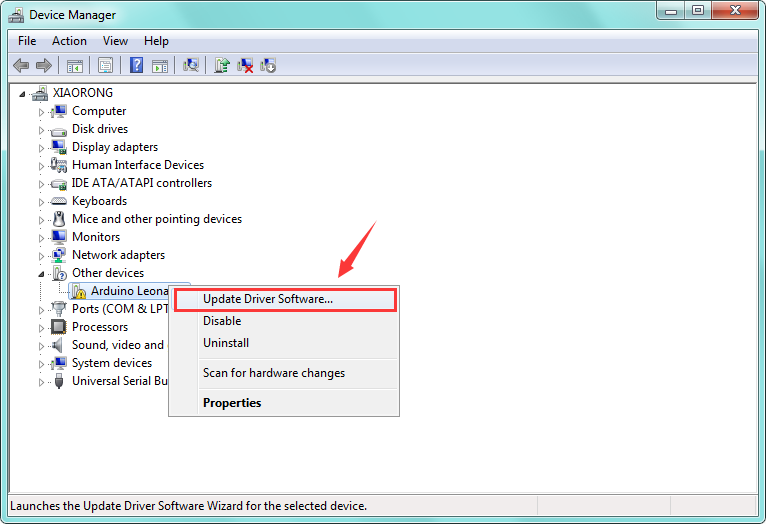Expand the Network adapters node arrow

tap(42, 255)
